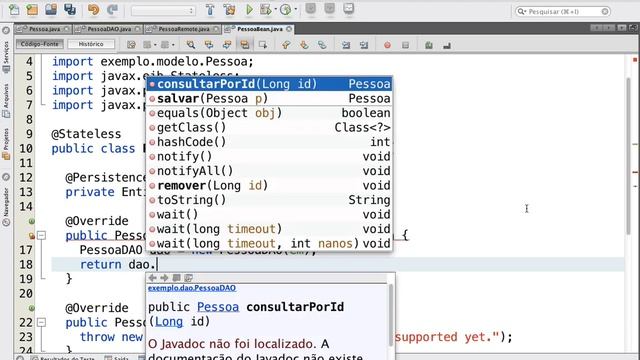Image resolution: width=640 pixels, height=360 pixels.
Task: Activate the Código-Fonte view button
Action: click(x=40, y=44)
